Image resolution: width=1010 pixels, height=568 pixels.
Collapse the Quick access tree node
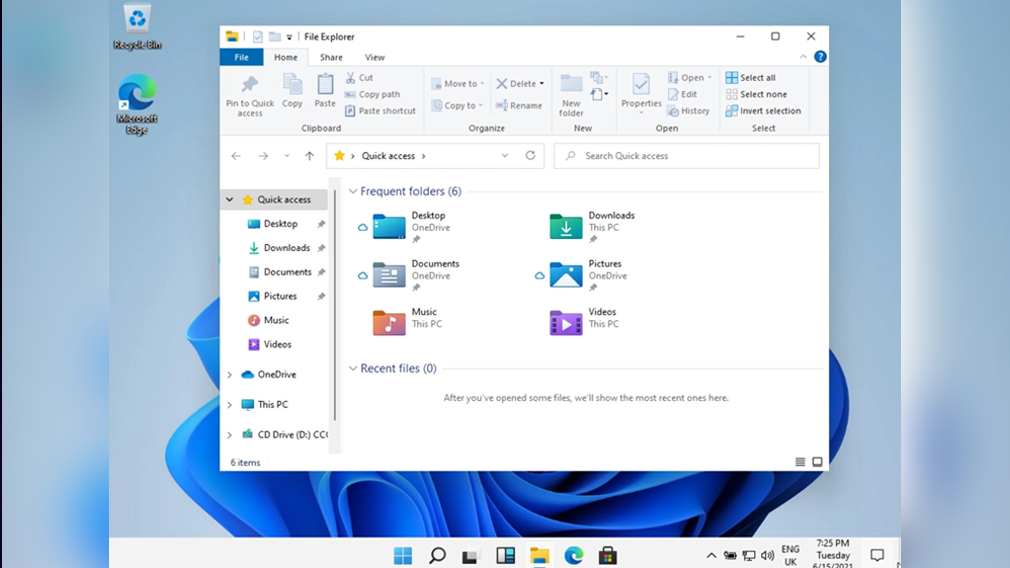[229, 200]
